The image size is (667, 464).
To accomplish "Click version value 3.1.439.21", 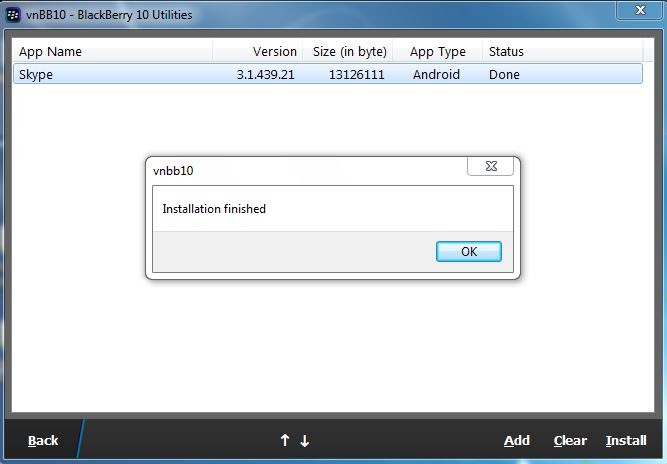I will pyautogui.click(x=265, y=74).
